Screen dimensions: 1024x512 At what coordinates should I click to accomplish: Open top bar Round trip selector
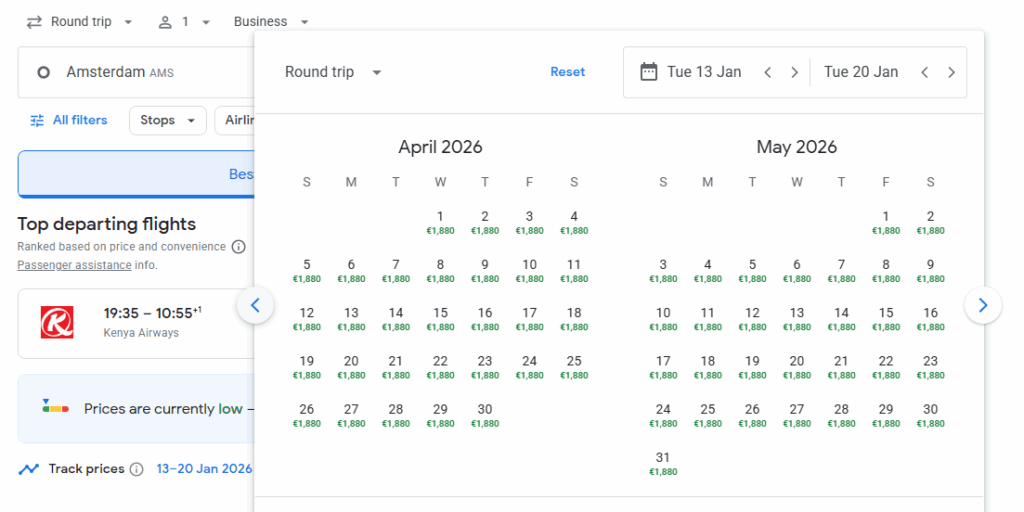[x=80, y=22]
